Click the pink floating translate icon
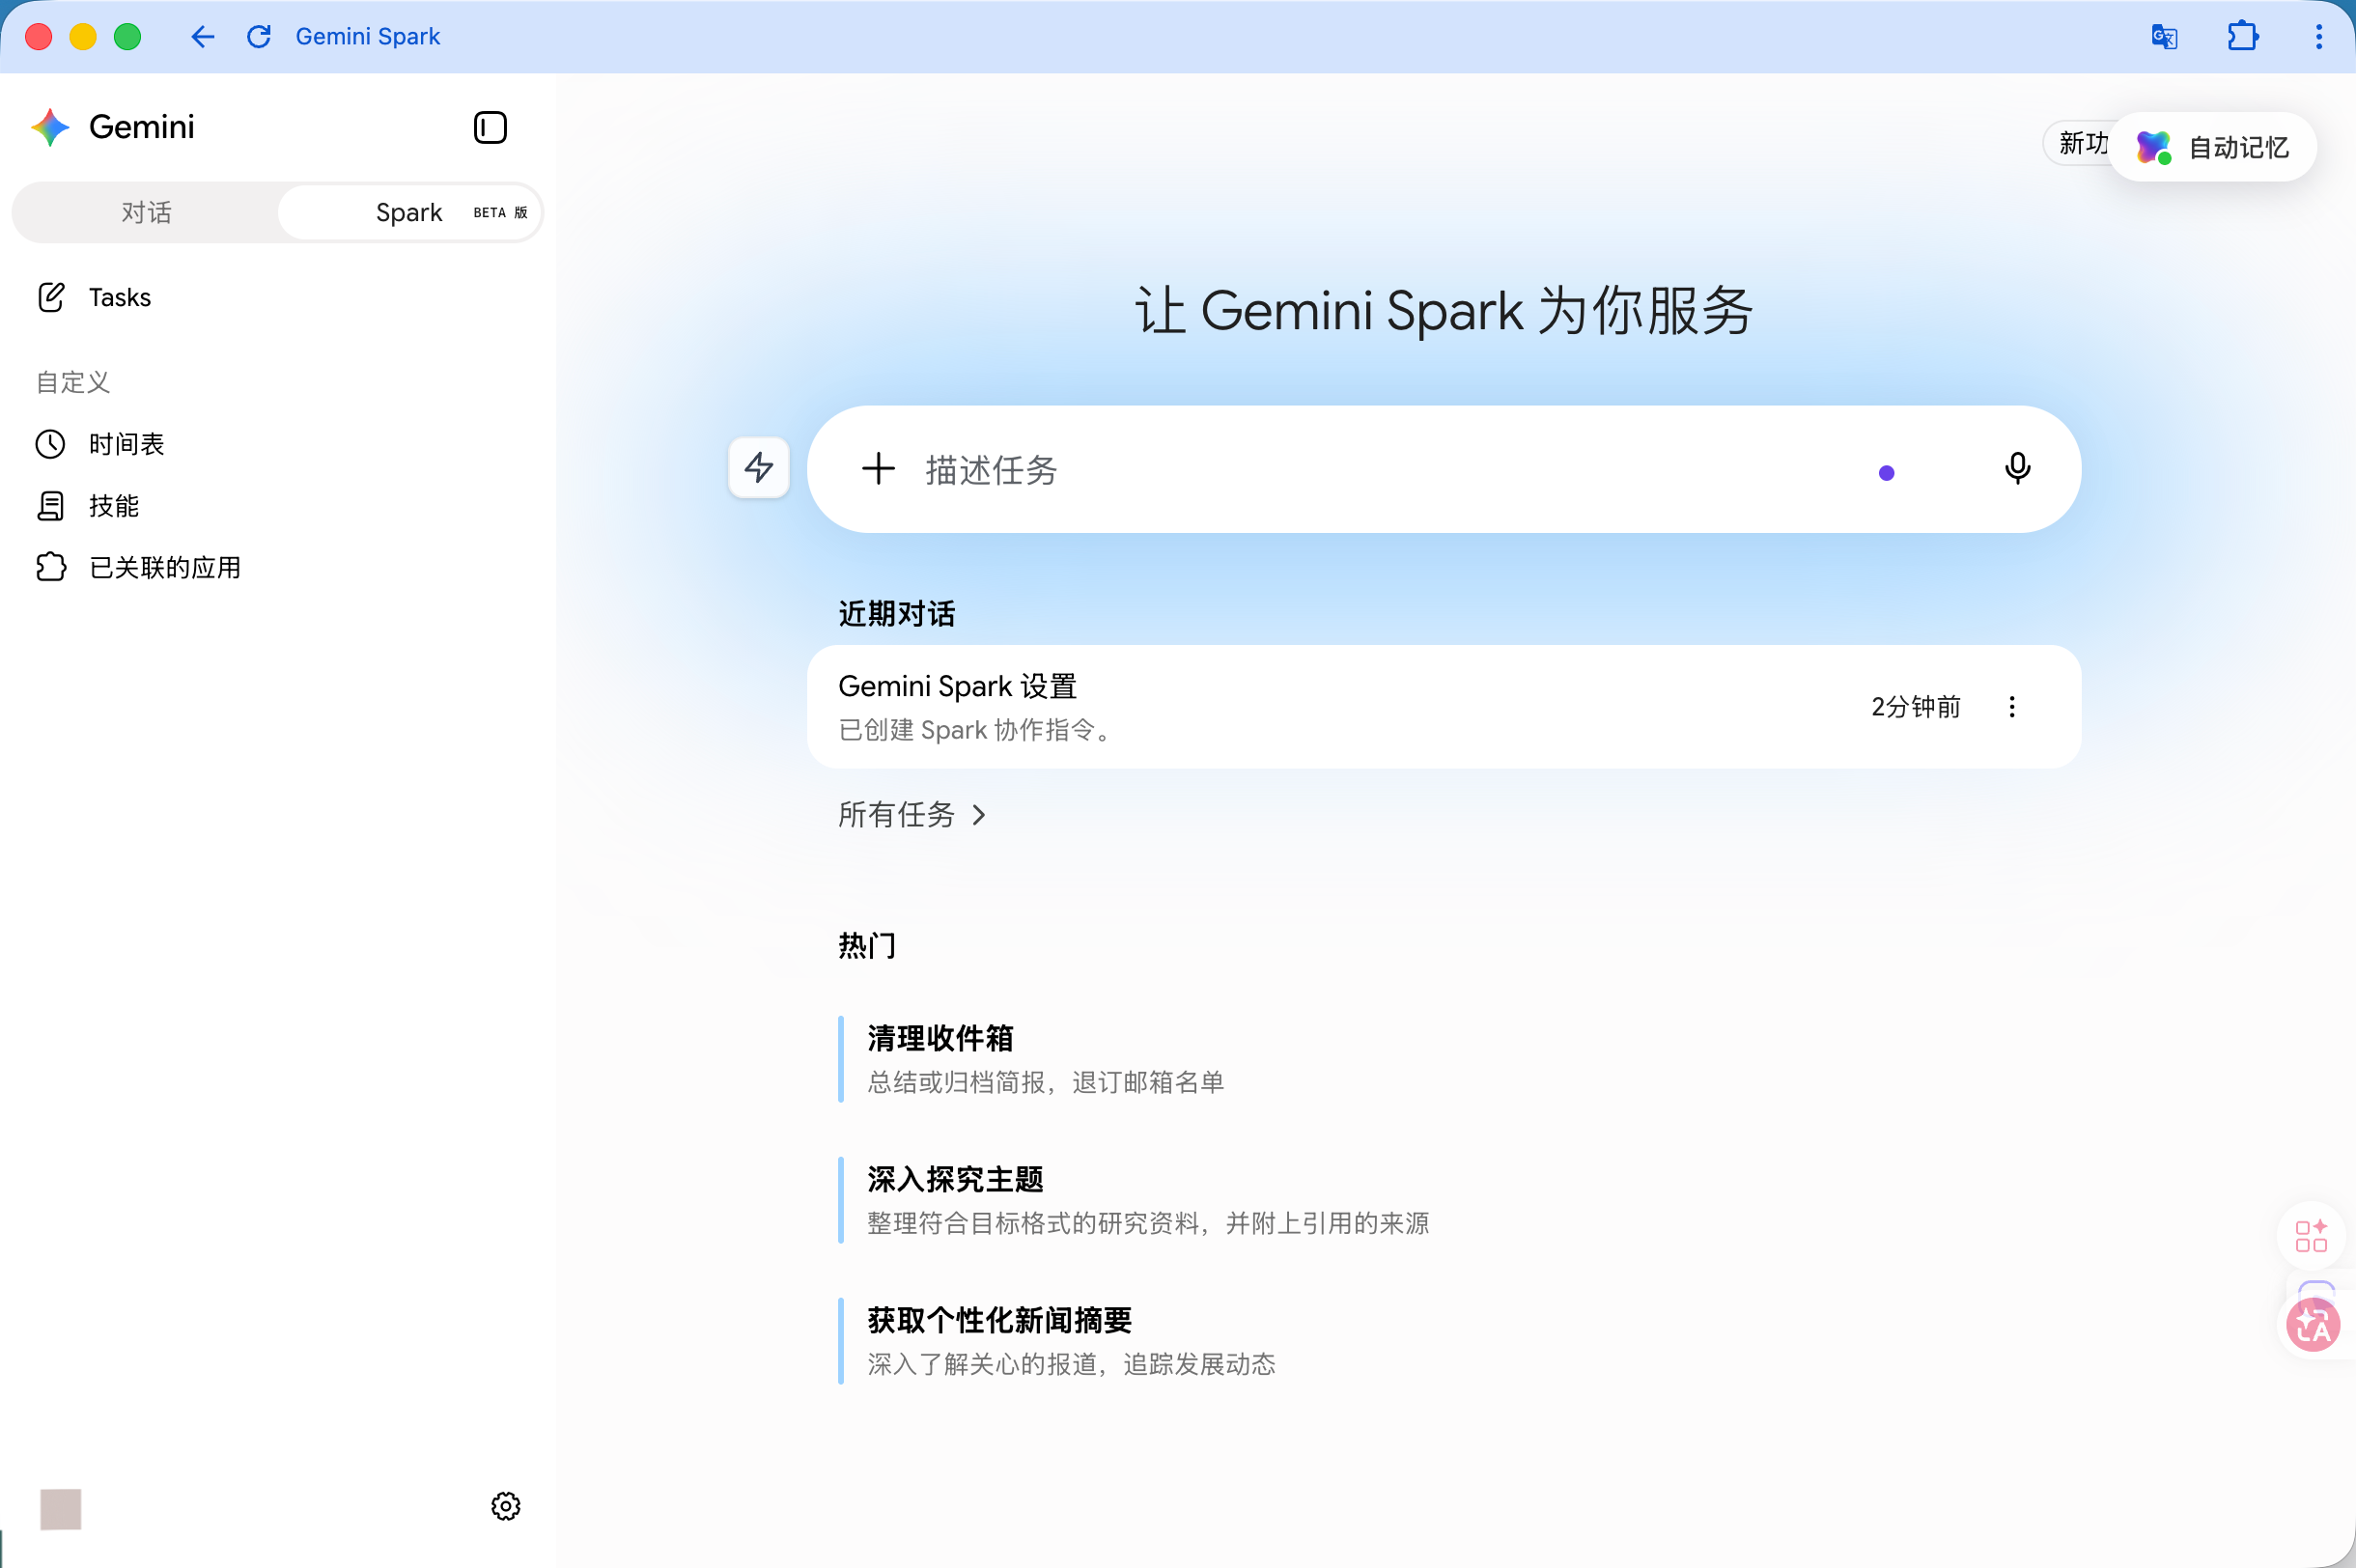The height and width of the screenshot is (1568, 2356). (2314, 1325)
